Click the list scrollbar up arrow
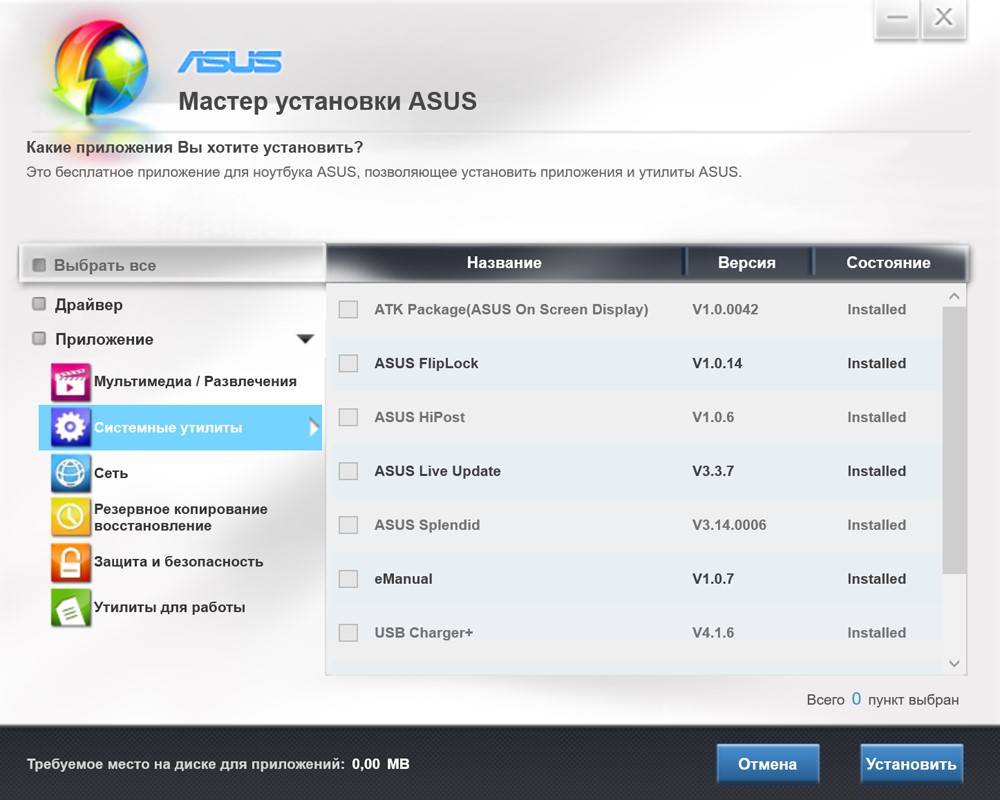1000x800 pixels. 954,296
